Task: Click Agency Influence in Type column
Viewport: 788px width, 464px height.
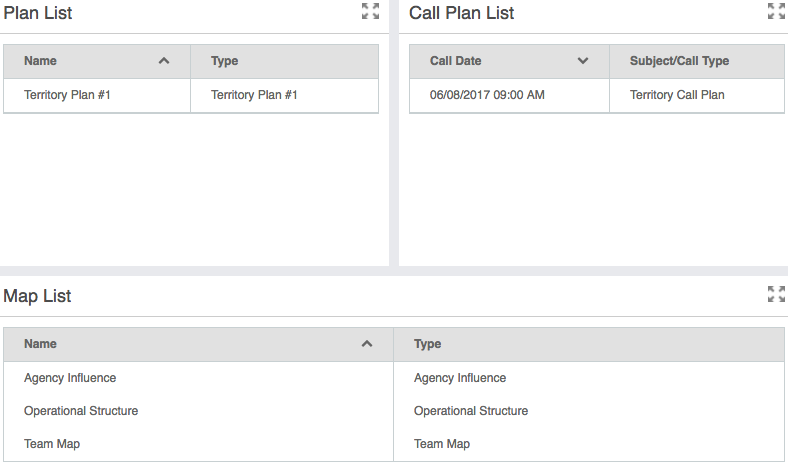Action: pos(460,378)
